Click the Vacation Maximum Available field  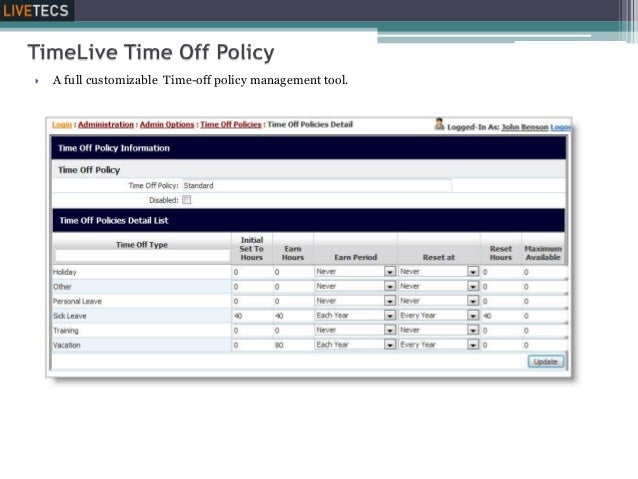tap(544, 345)
